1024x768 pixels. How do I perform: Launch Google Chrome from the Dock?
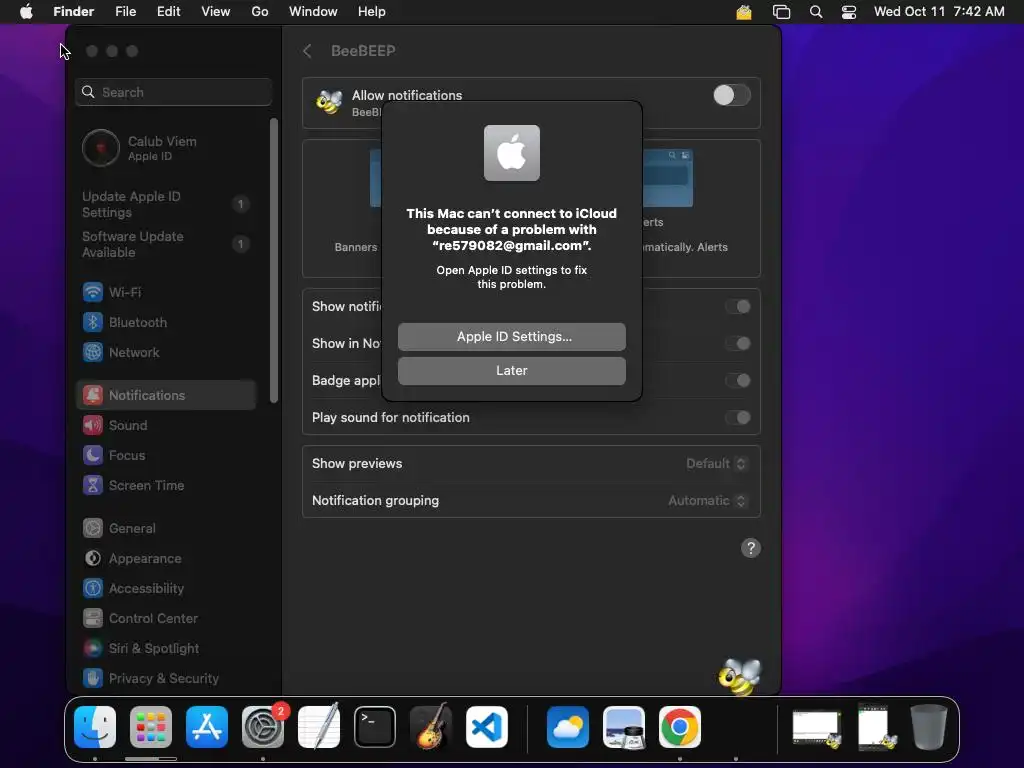pos(680,727)
